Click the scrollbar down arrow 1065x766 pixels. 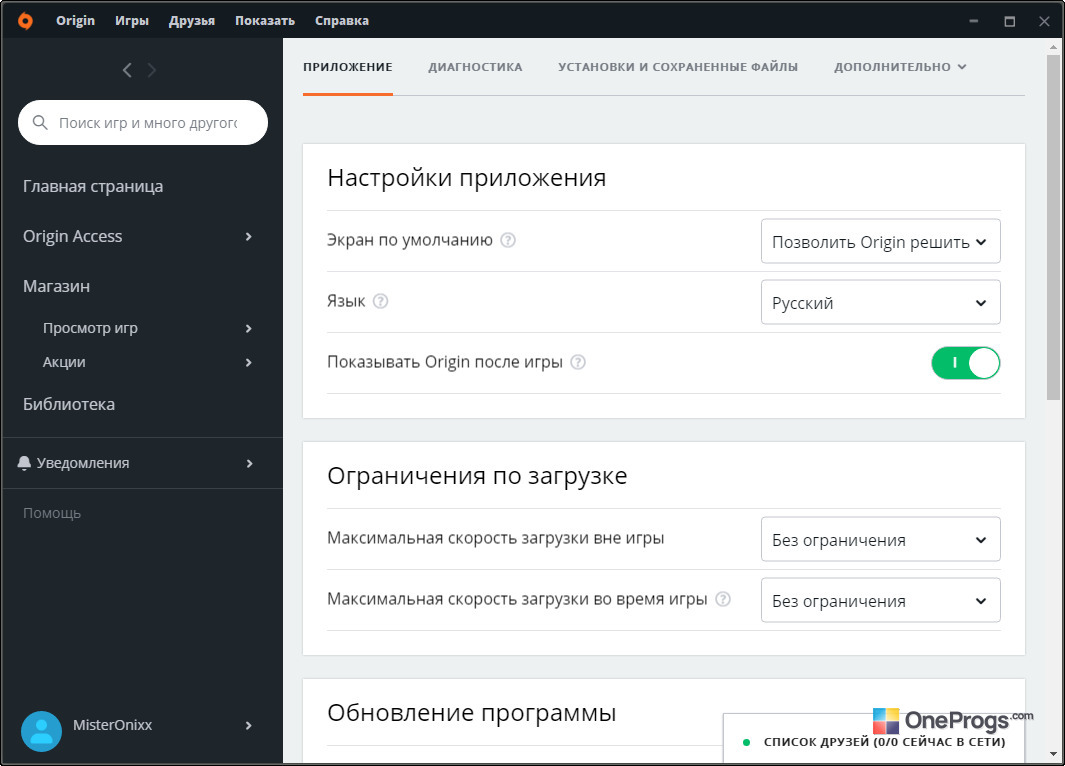pos(1053,754)
